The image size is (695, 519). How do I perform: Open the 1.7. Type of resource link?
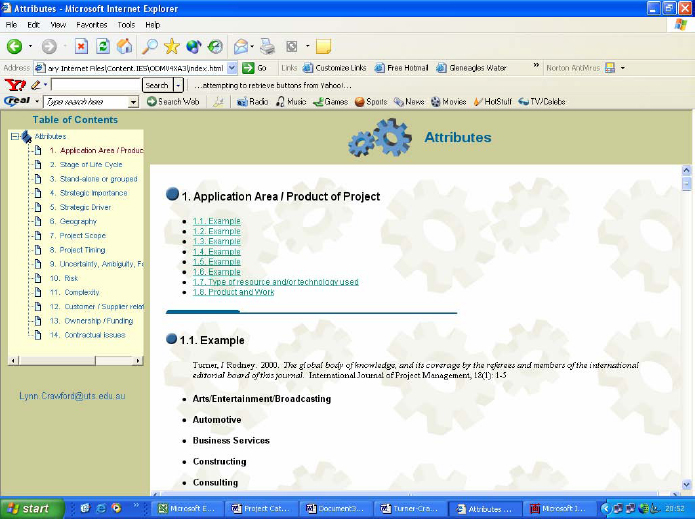pos(275,281)
